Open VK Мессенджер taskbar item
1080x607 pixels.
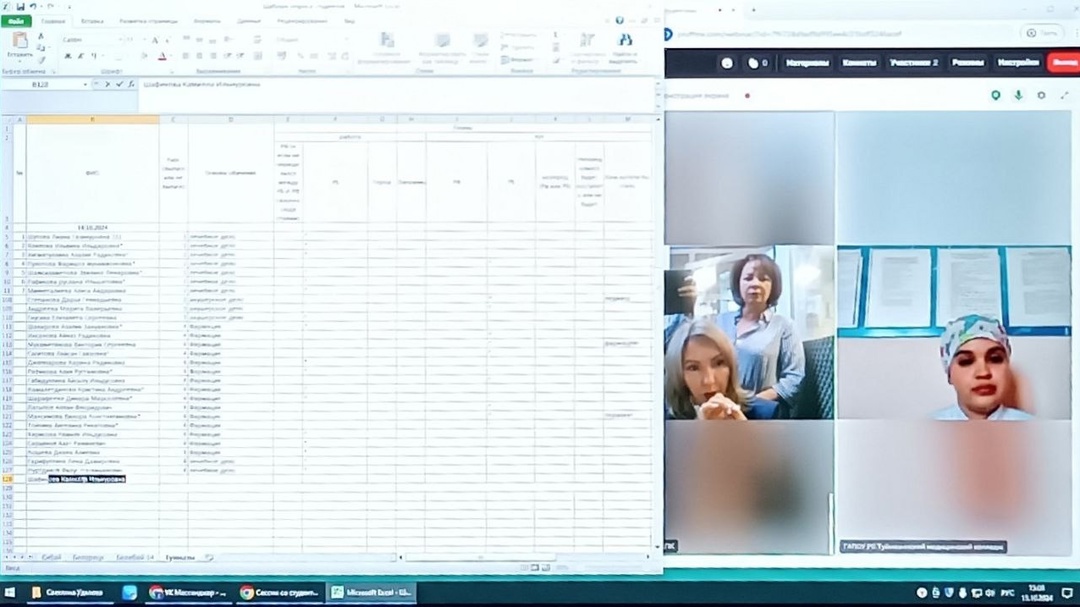point(187,593)
